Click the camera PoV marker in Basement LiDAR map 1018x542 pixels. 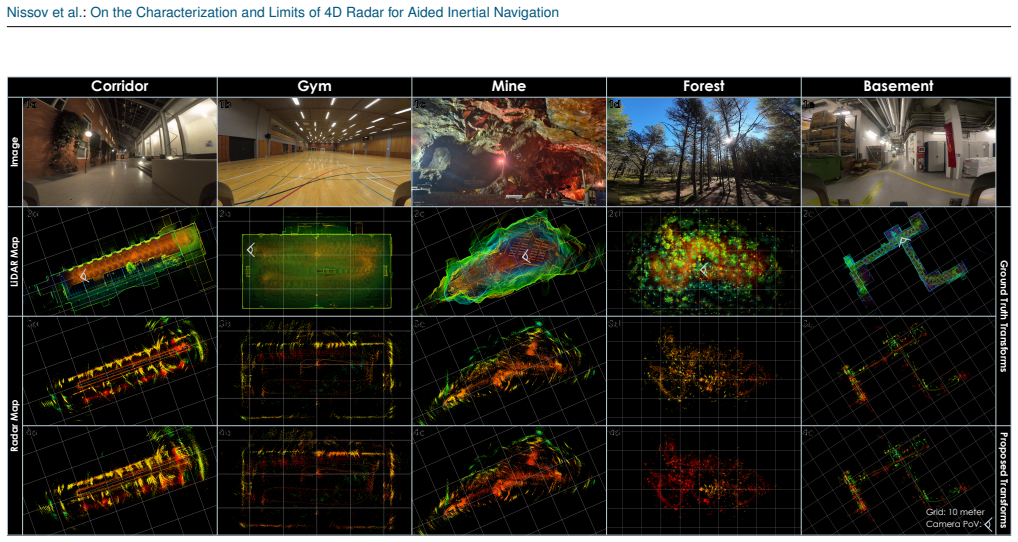pyautogui.click(x=903, y=241)
